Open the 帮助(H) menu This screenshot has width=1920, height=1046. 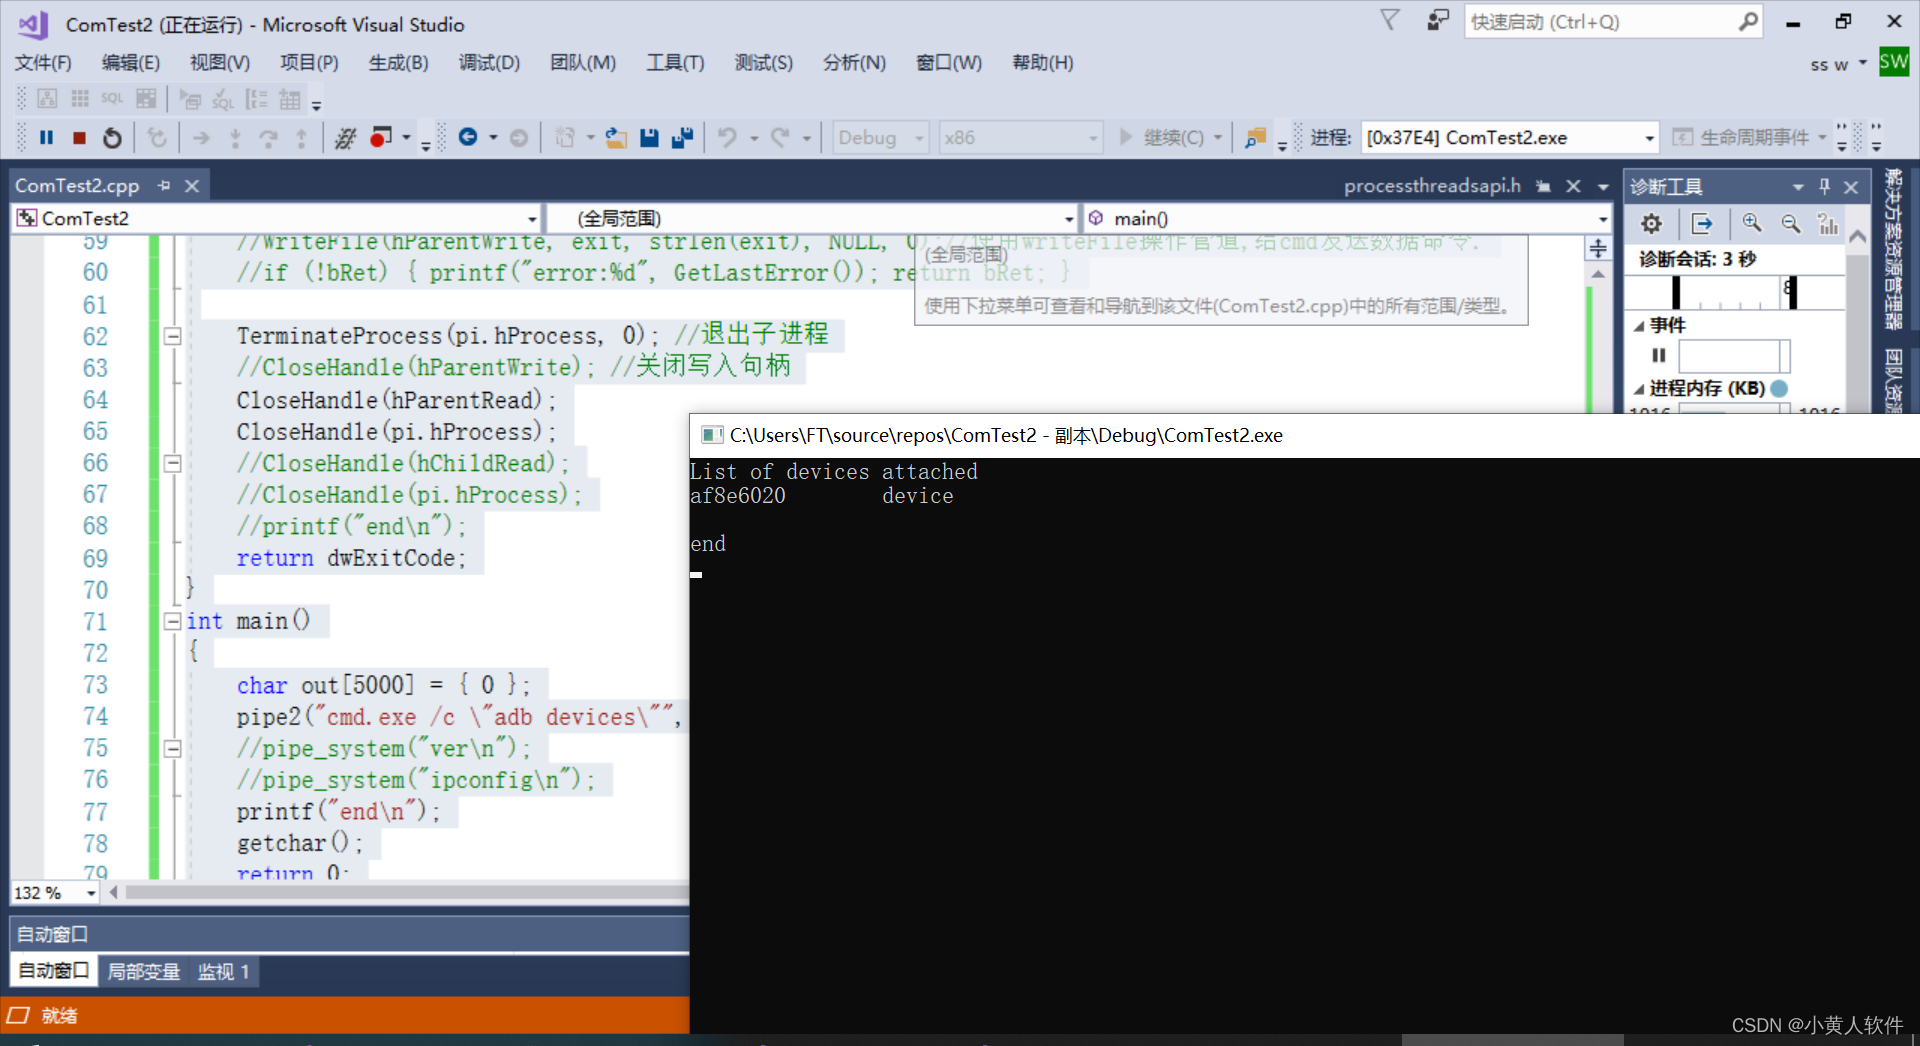pos(1043,63)
